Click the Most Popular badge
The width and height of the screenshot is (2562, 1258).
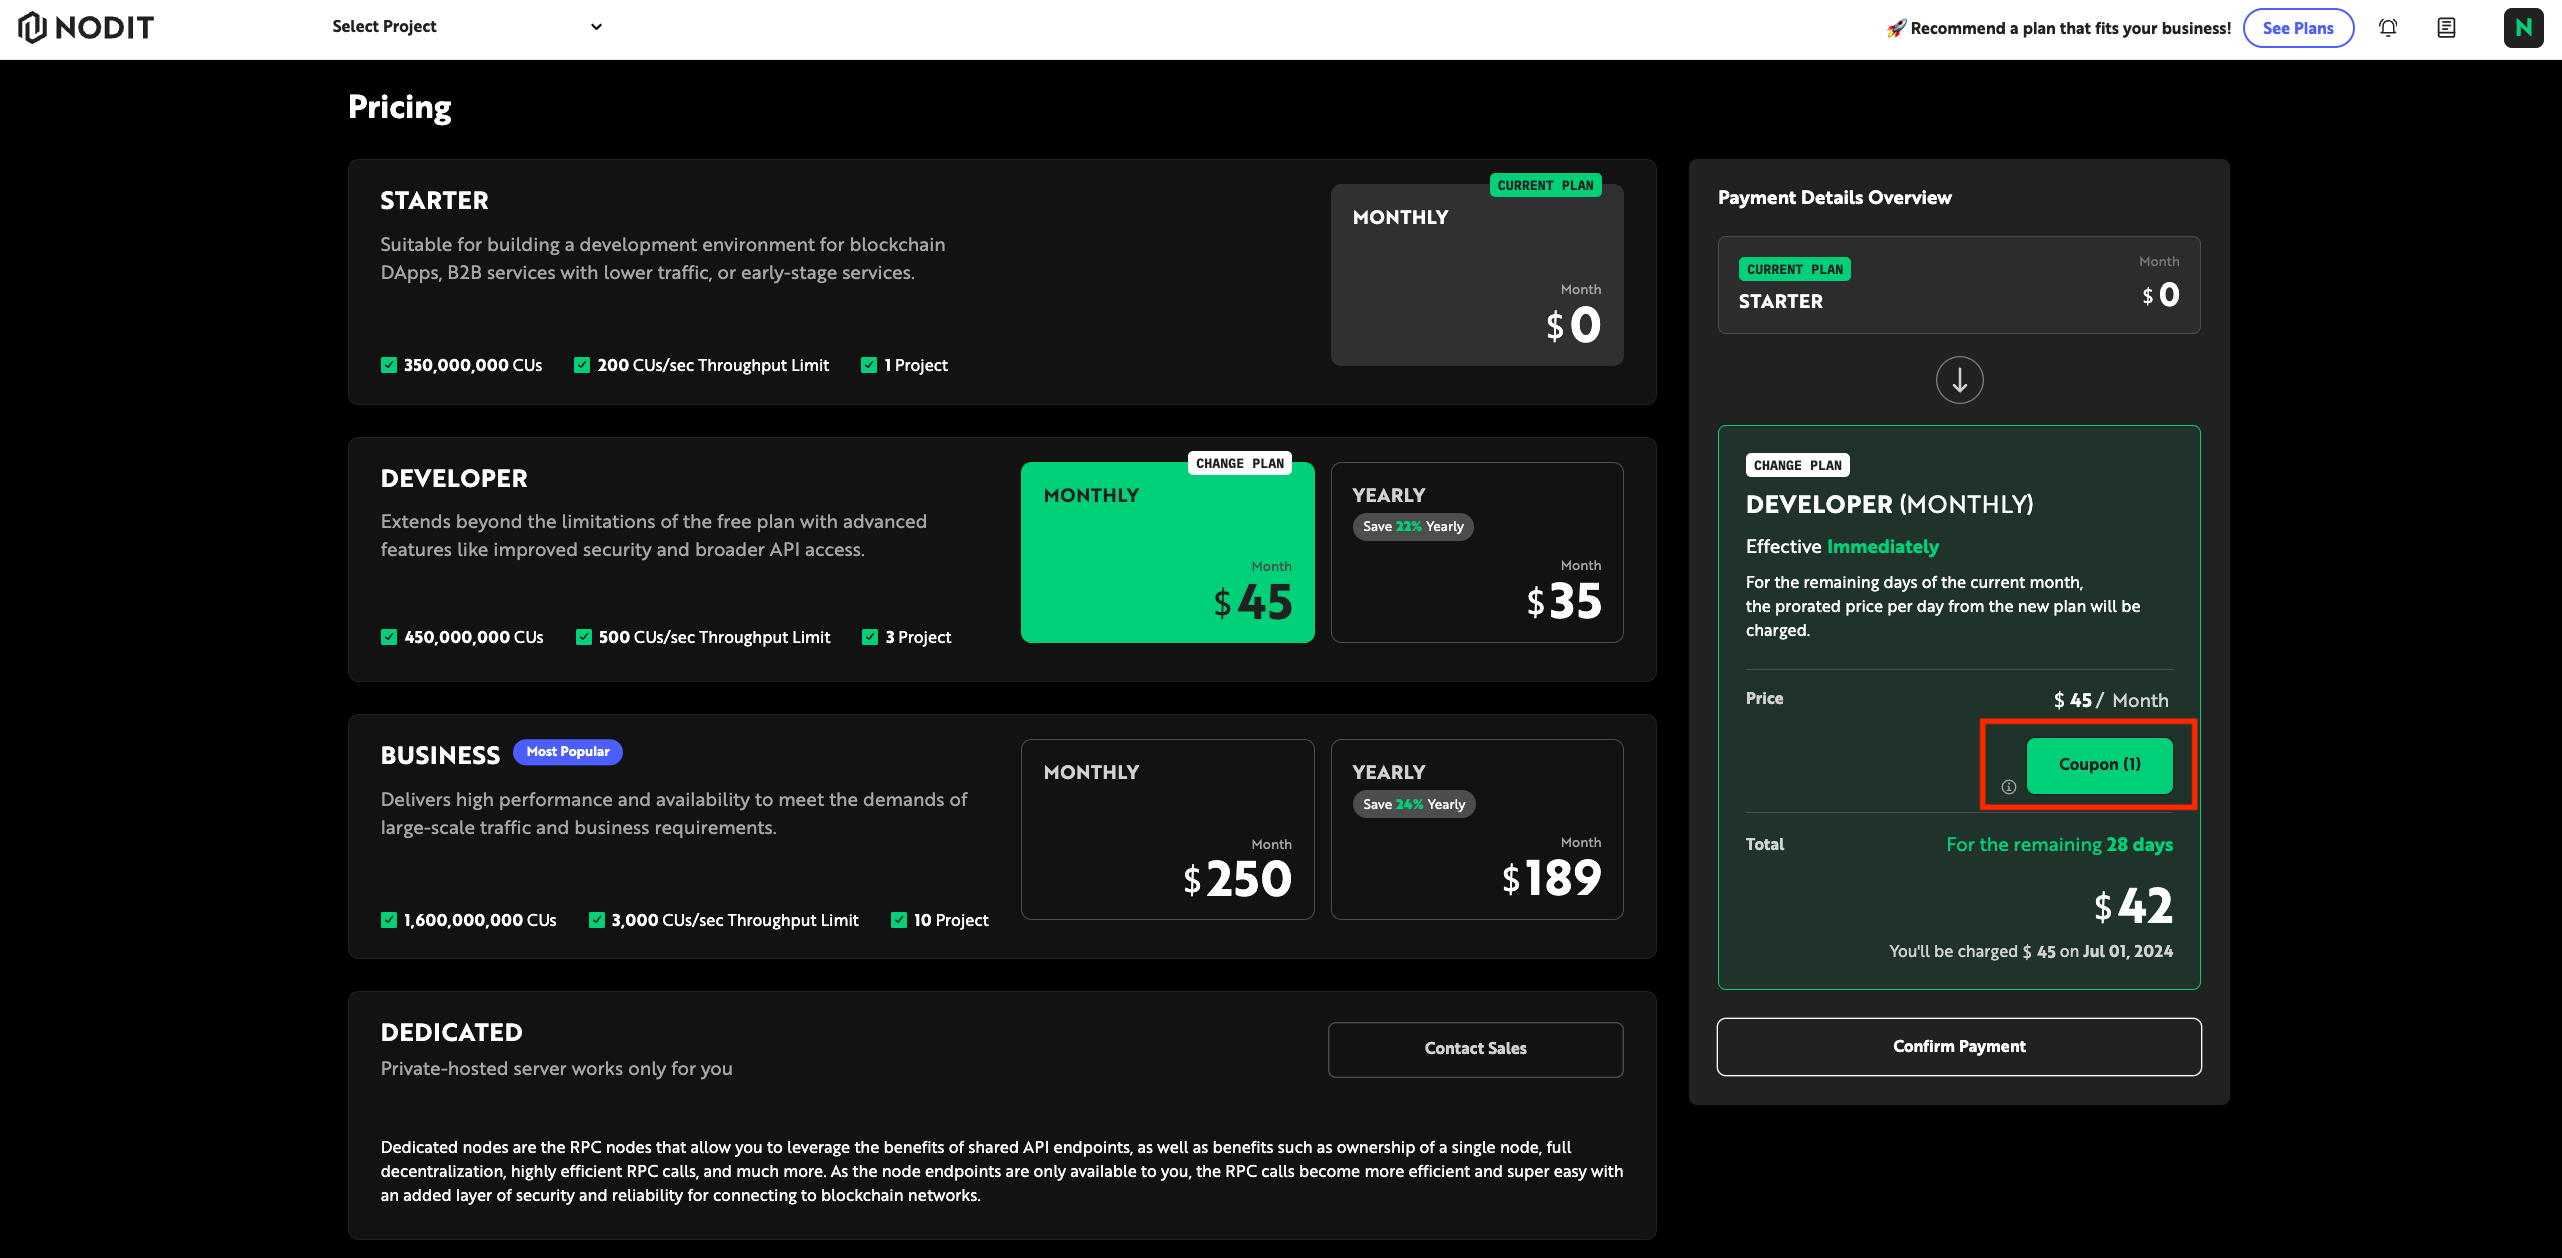tap(567, 752)
